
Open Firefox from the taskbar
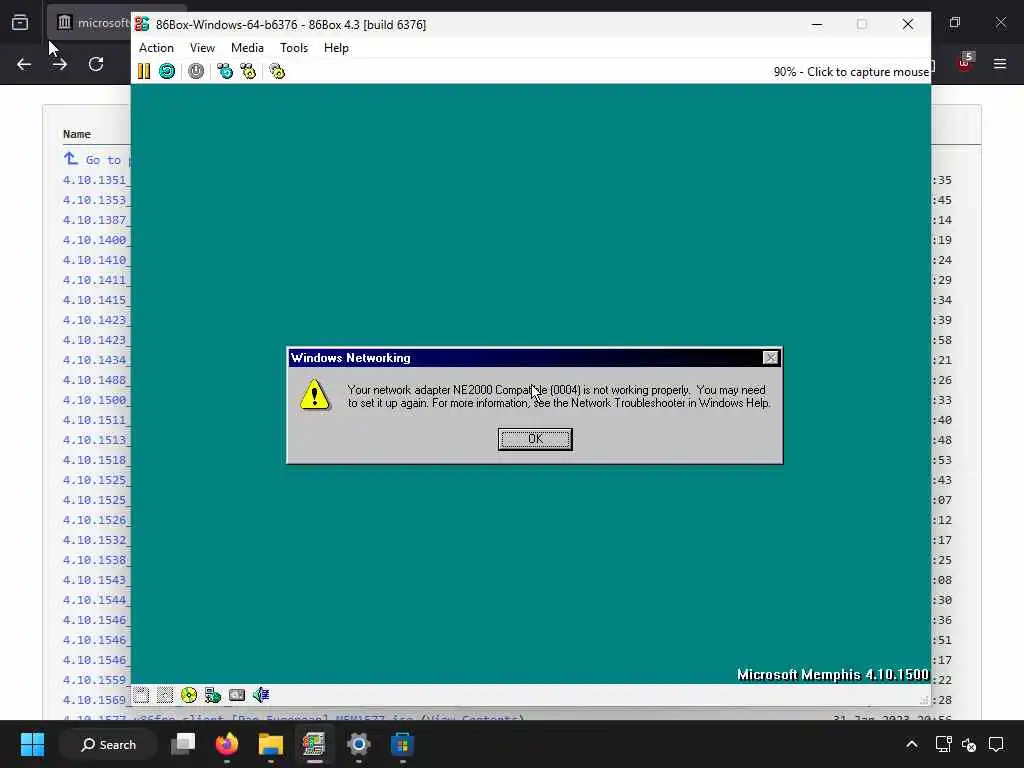click(227, 744)
